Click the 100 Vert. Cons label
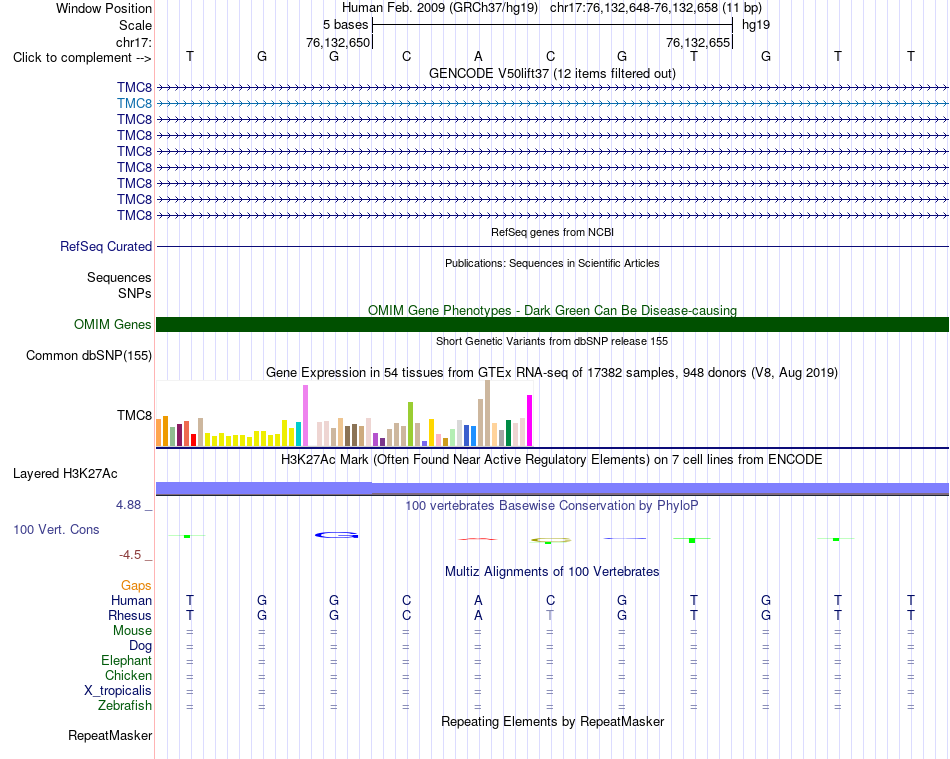Viewport: 950px width, 759px height. [56, 529]
